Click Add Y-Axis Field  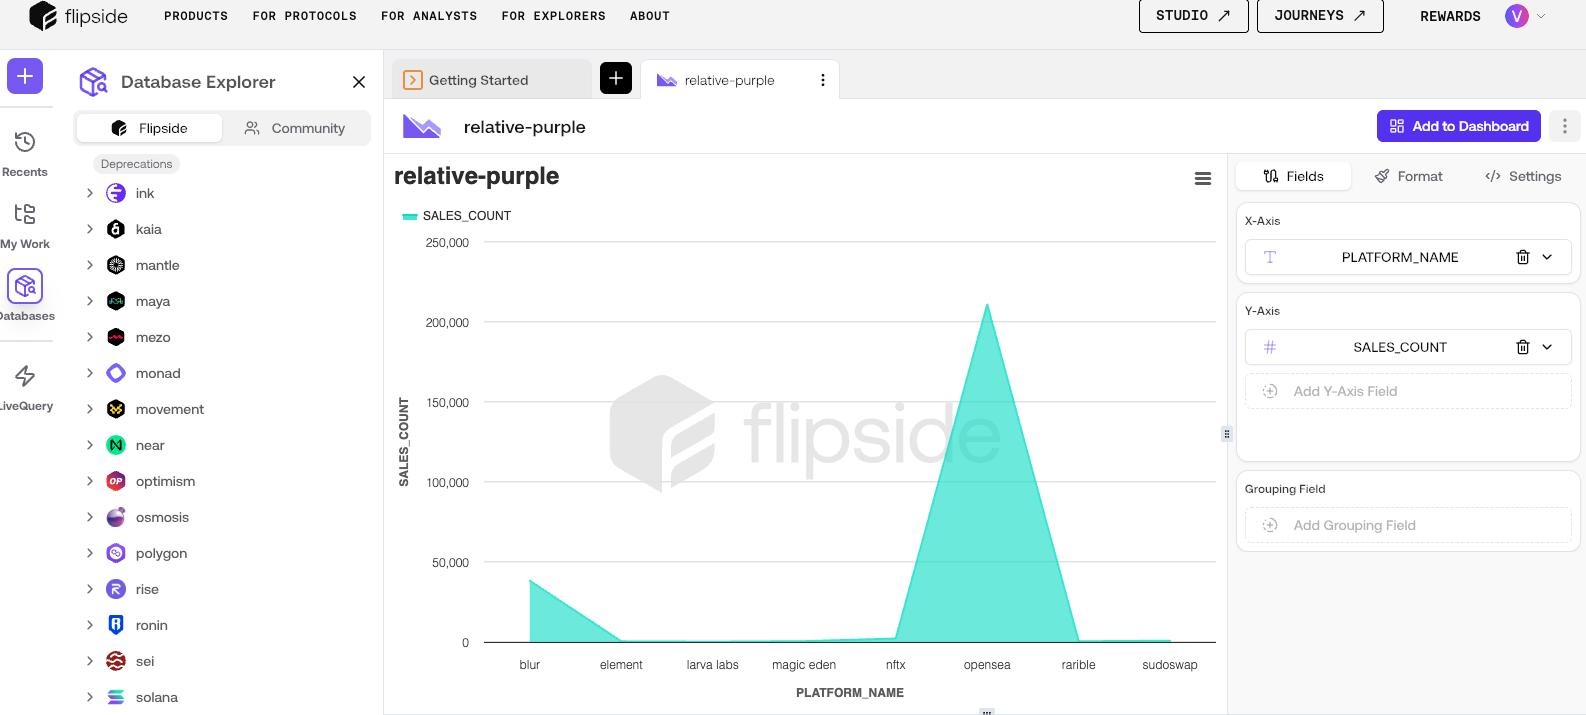[1408, 391]
